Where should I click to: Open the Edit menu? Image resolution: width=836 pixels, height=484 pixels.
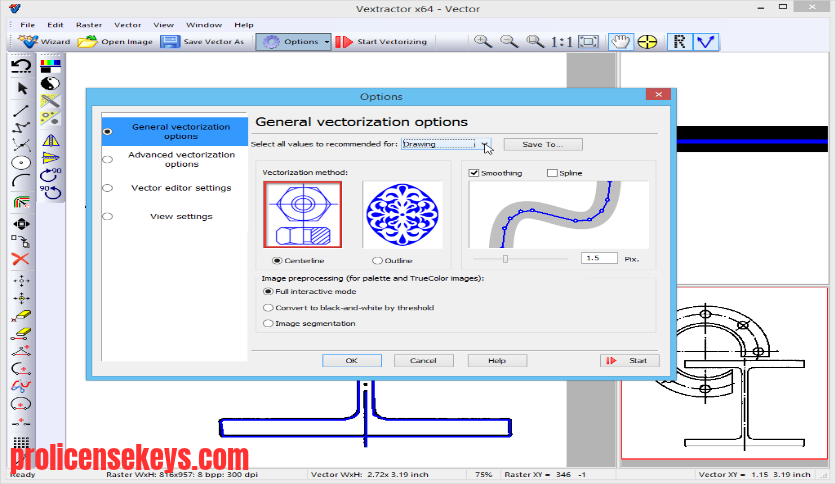point(55,25)
